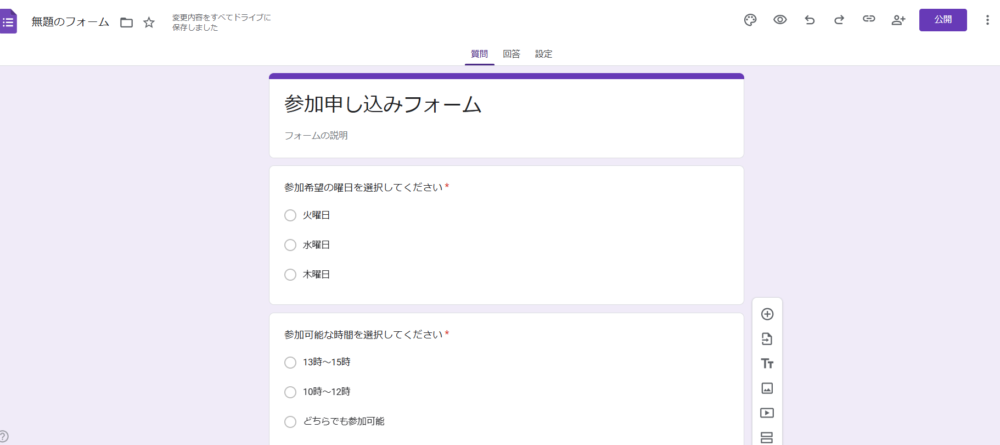Open the three-dot more options menu
Viewport: 1000px width, 445px height.
987,20
